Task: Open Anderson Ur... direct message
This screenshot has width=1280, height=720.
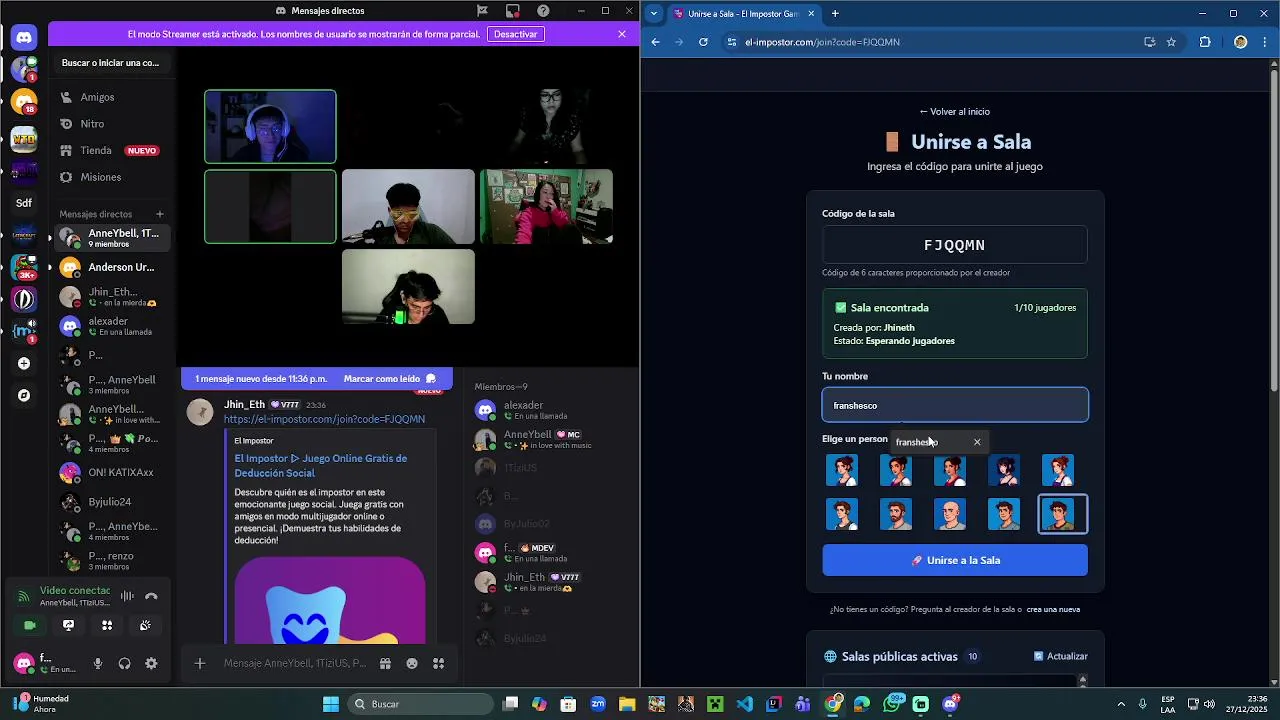Action: click(x=111, y=267)
